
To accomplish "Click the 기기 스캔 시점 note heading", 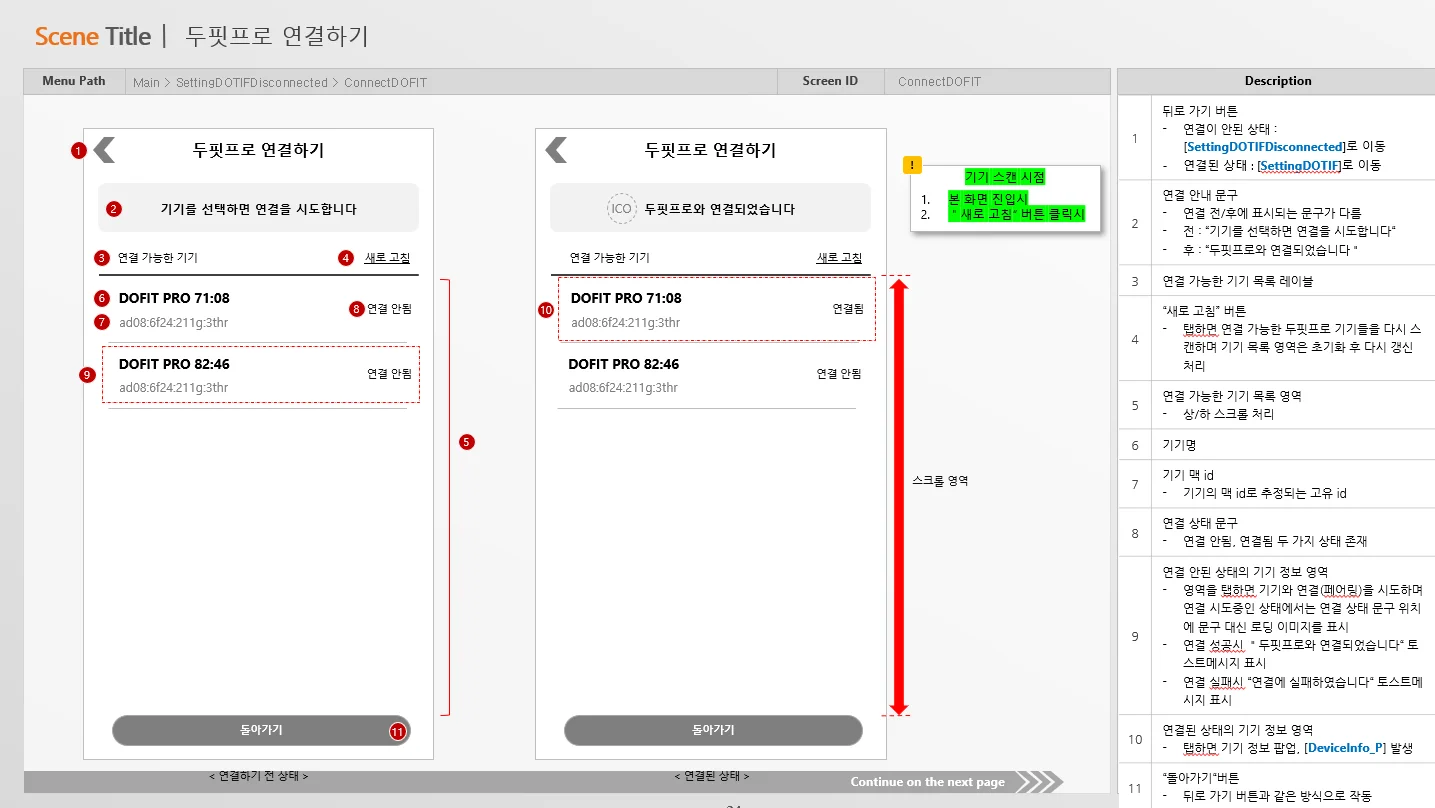I will click(1005, 177).
